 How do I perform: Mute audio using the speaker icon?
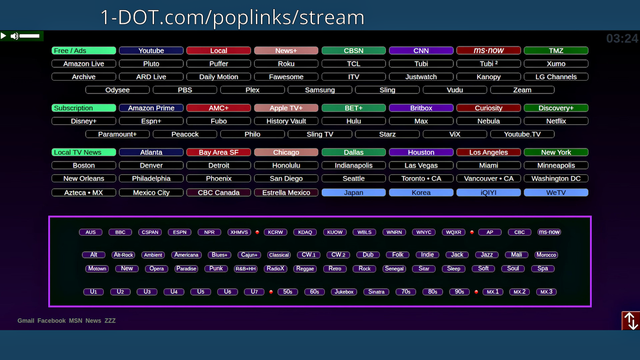[x=14, y=36]
